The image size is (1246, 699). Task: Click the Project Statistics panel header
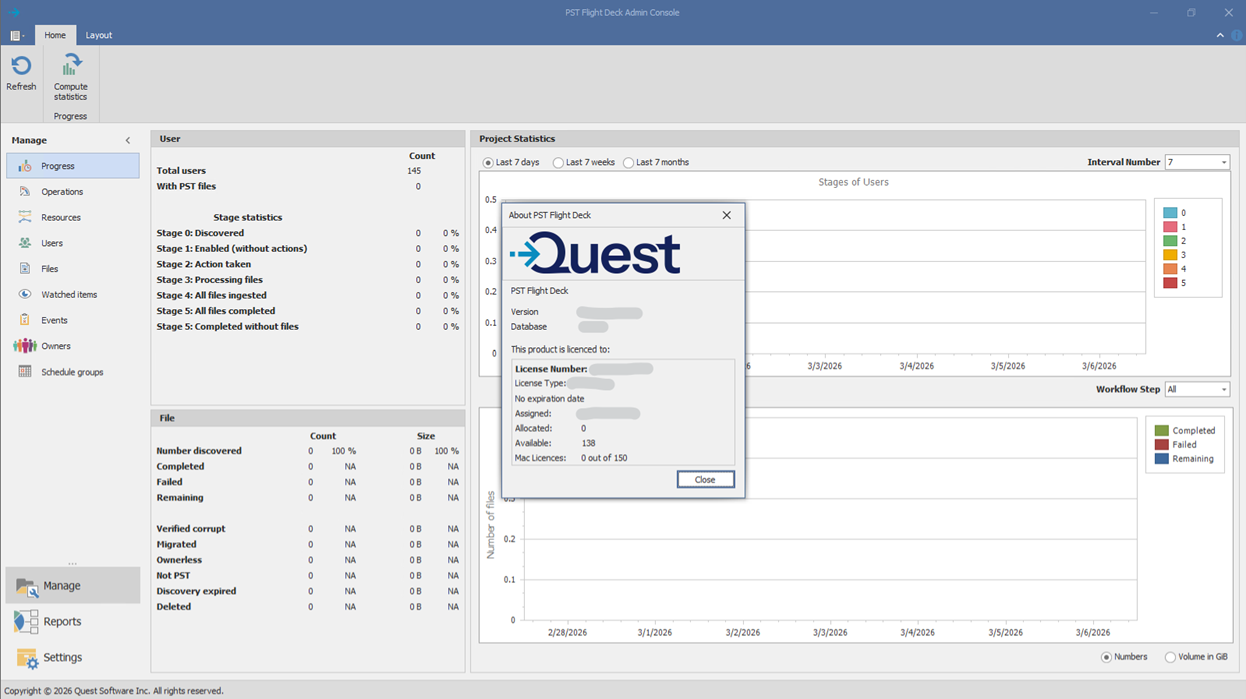(853, 139)
